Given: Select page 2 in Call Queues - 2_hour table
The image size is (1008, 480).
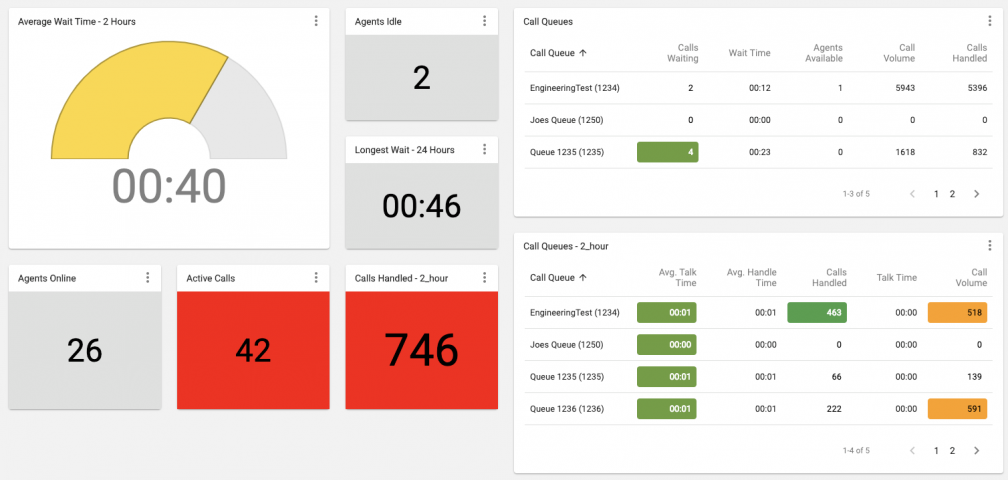Looking at the screenshot, I should pyautogui.click(x=952, y=451).
